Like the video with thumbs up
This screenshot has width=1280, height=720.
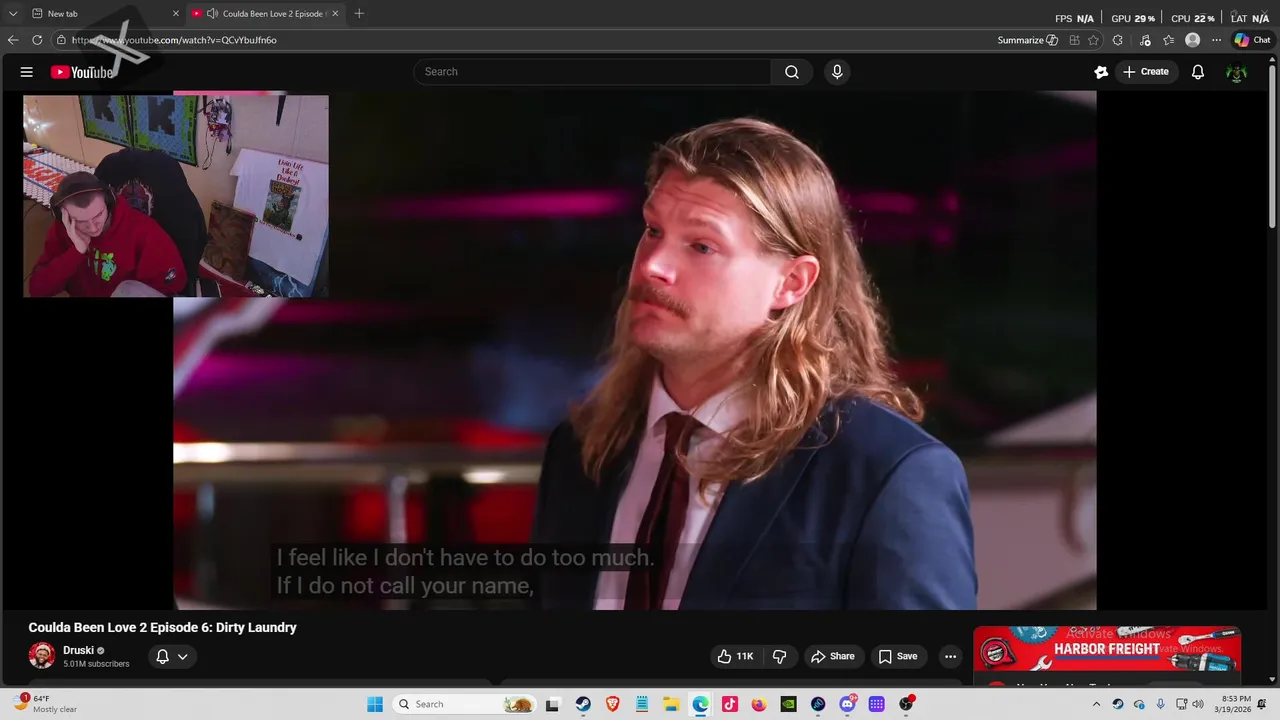735,656
